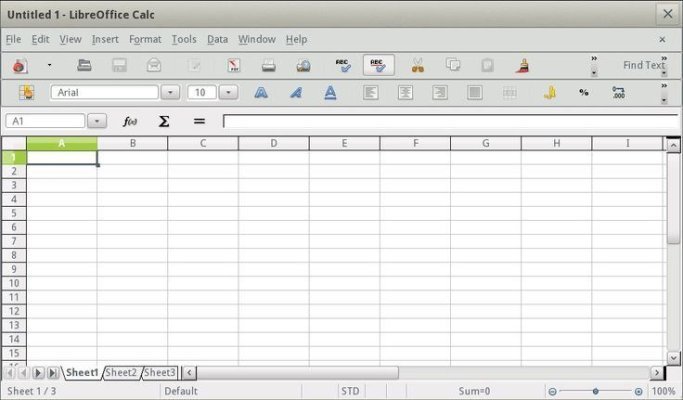Click the Paste clipboard icon
The height and width of the screenshot is (400, 683).
click(x=487, y=65)
